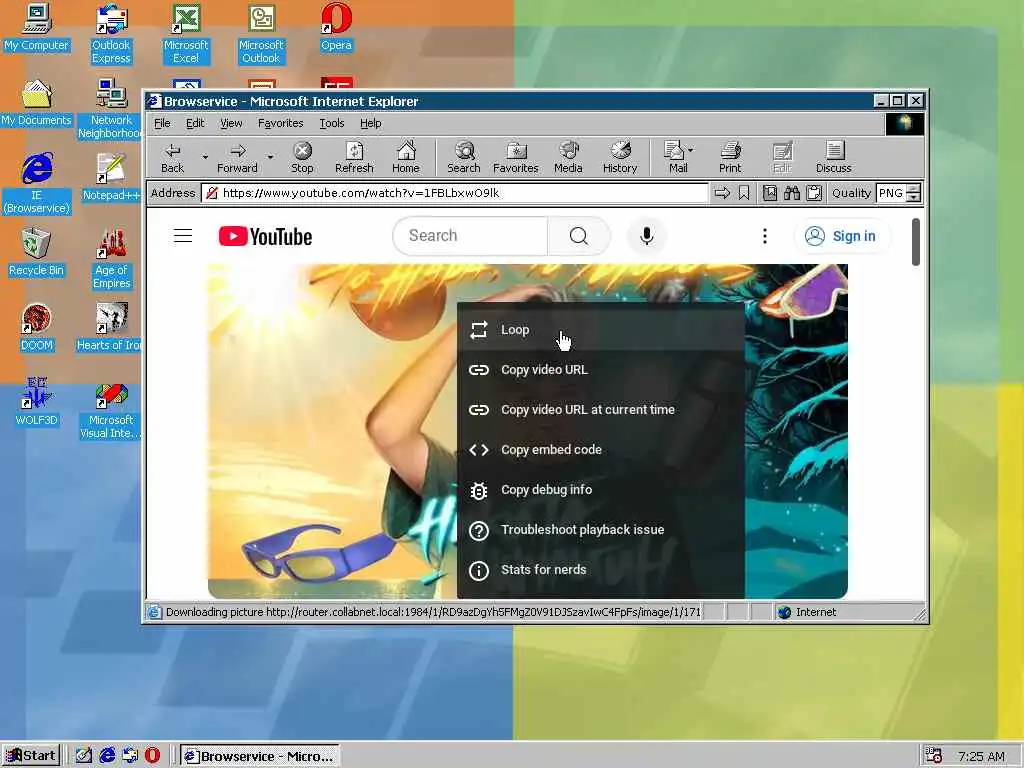Select the My Documents desktop icon
The height and width of the screenshot is (768, 1024).
coord(37,103)
